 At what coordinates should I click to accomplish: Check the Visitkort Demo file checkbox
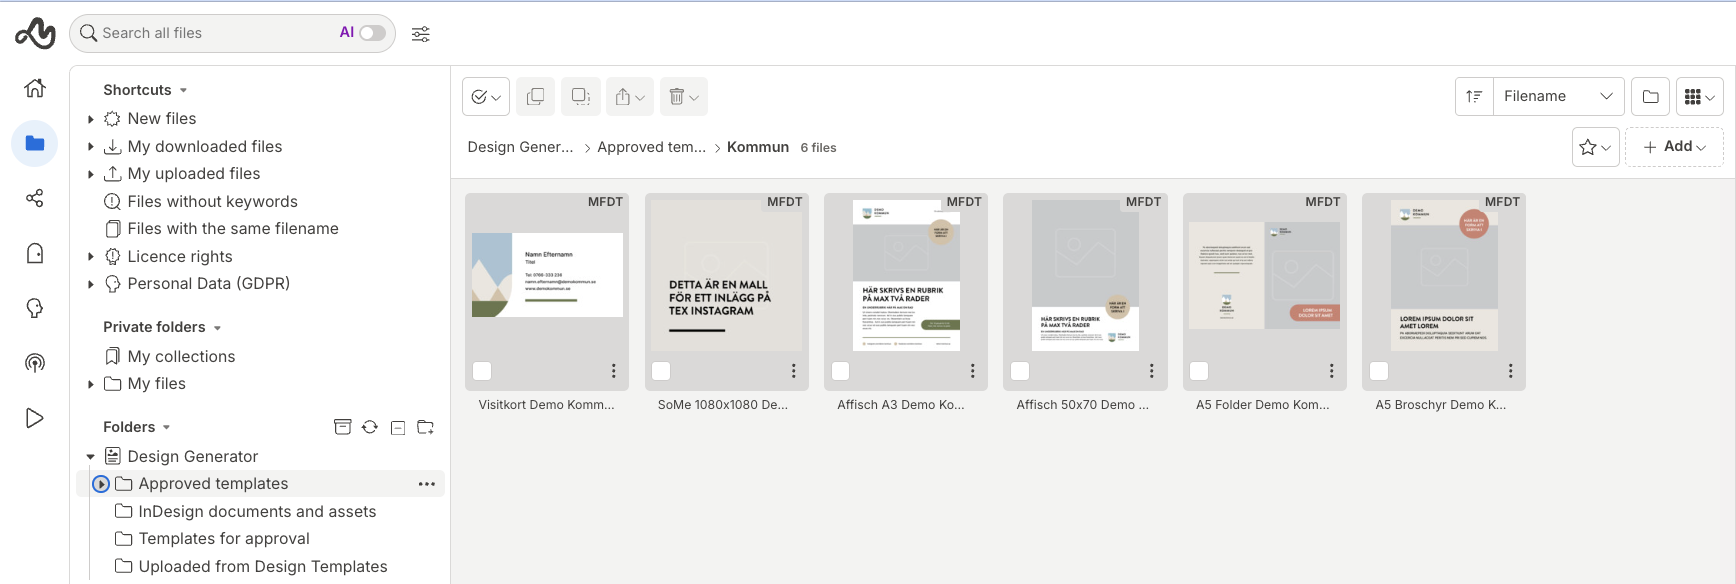(482, 371)
